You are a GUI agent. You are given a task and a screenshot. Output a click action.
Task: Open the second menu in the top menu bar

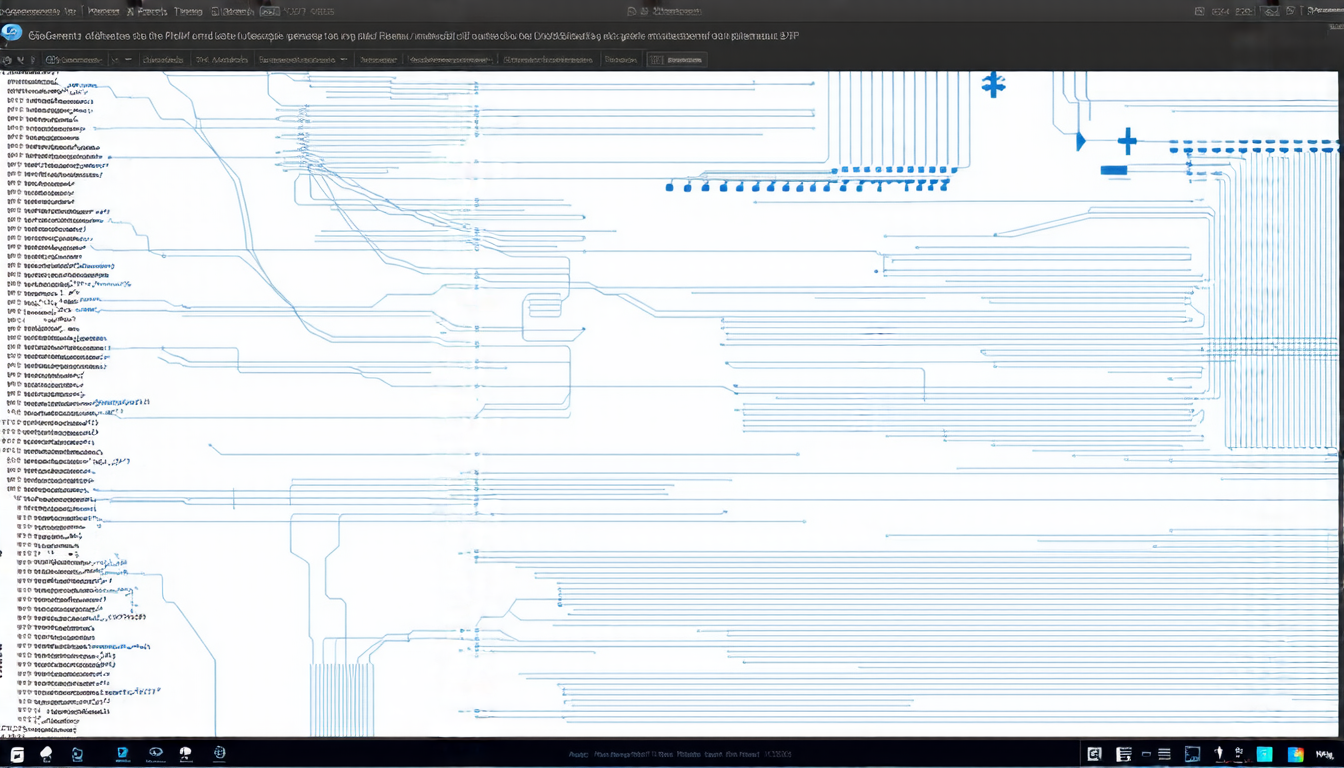(x=103, y=12)
